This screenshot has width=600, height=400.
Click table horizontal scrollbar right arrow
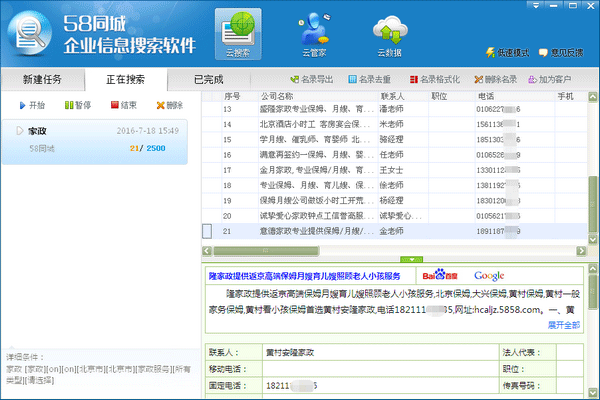[x=581, y=251]
